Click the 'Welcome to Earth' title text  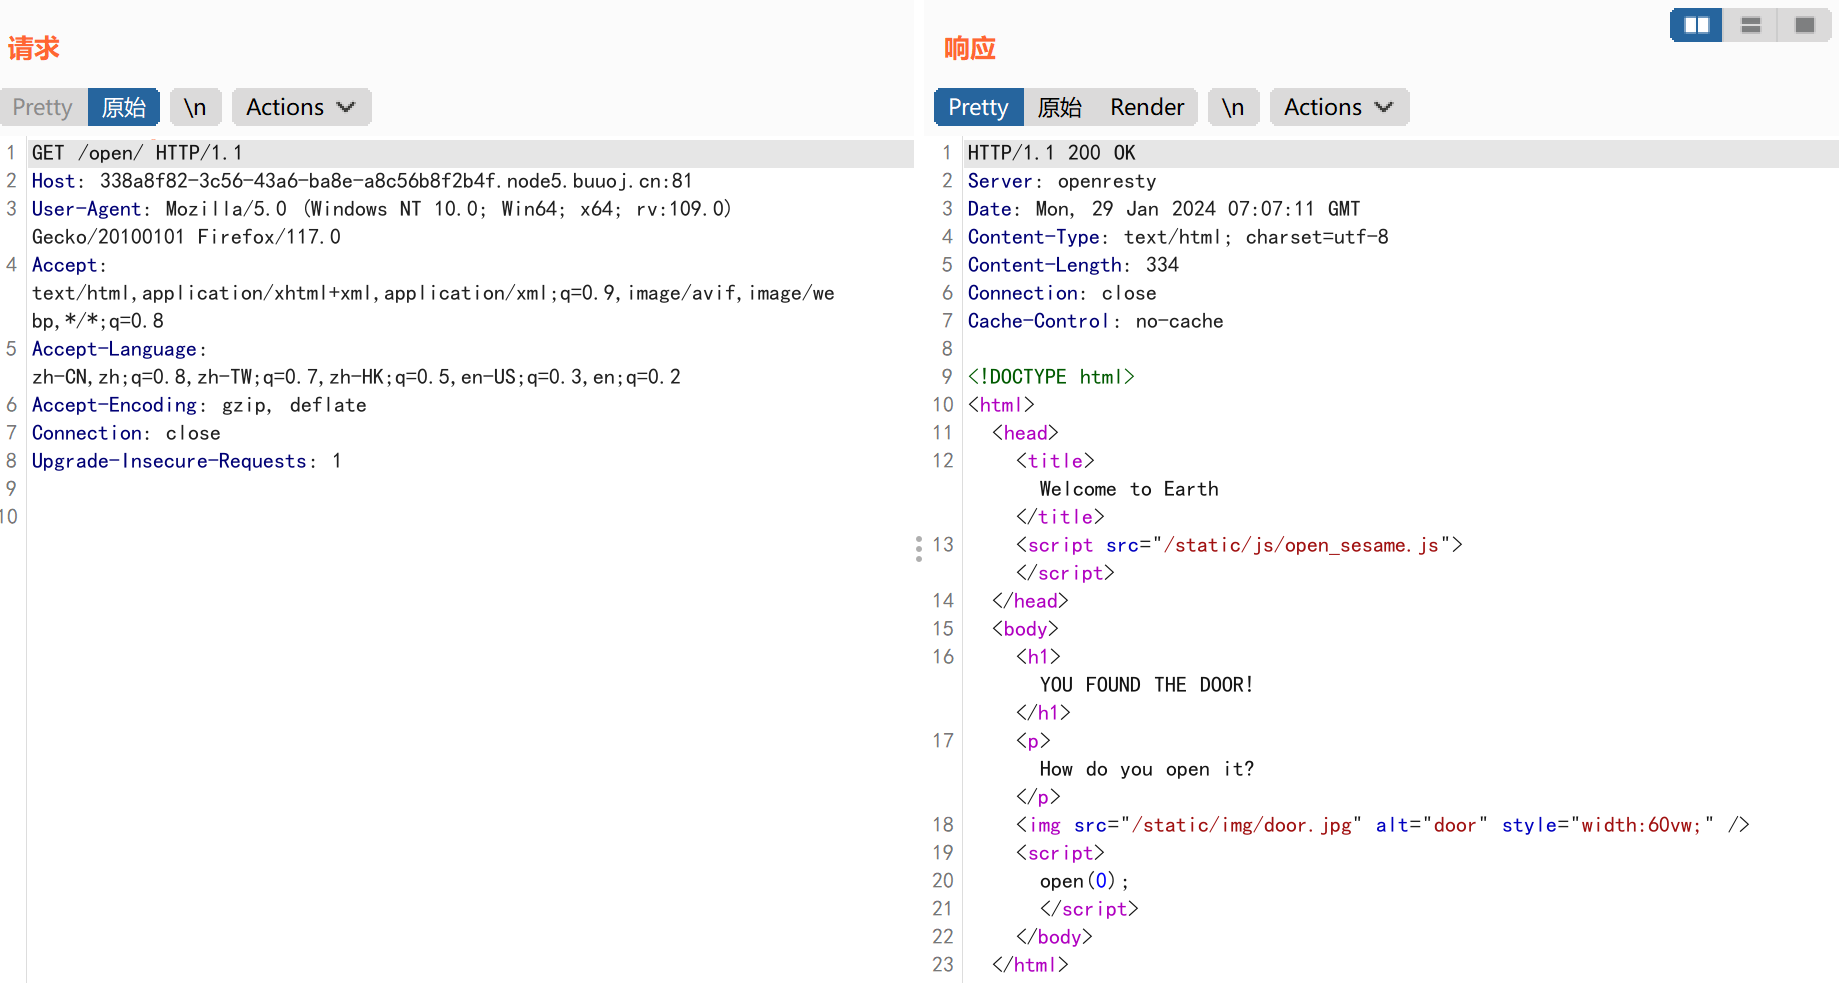click(x=1129, y=489)
